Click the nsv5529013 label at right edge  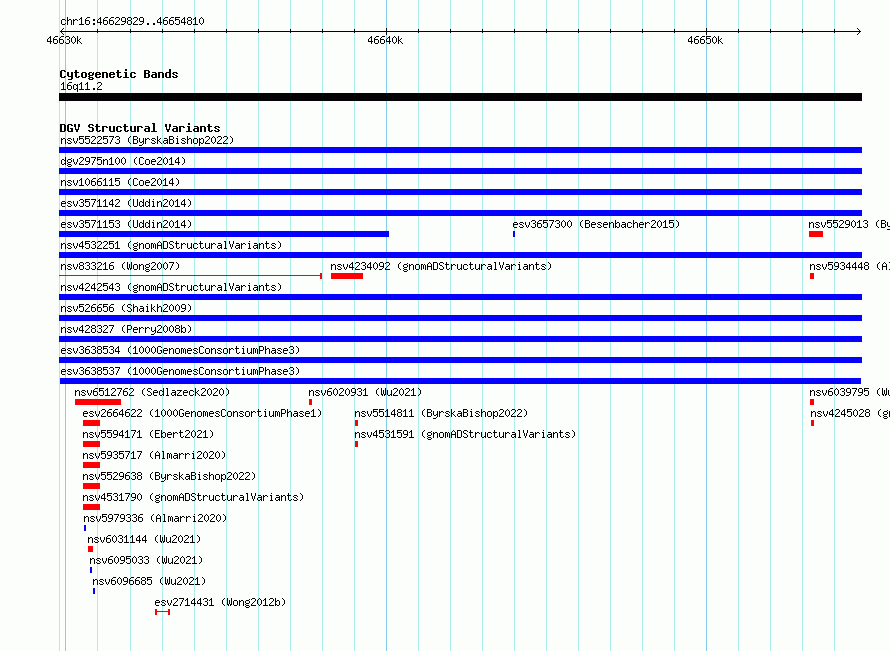tap(849, 224)
